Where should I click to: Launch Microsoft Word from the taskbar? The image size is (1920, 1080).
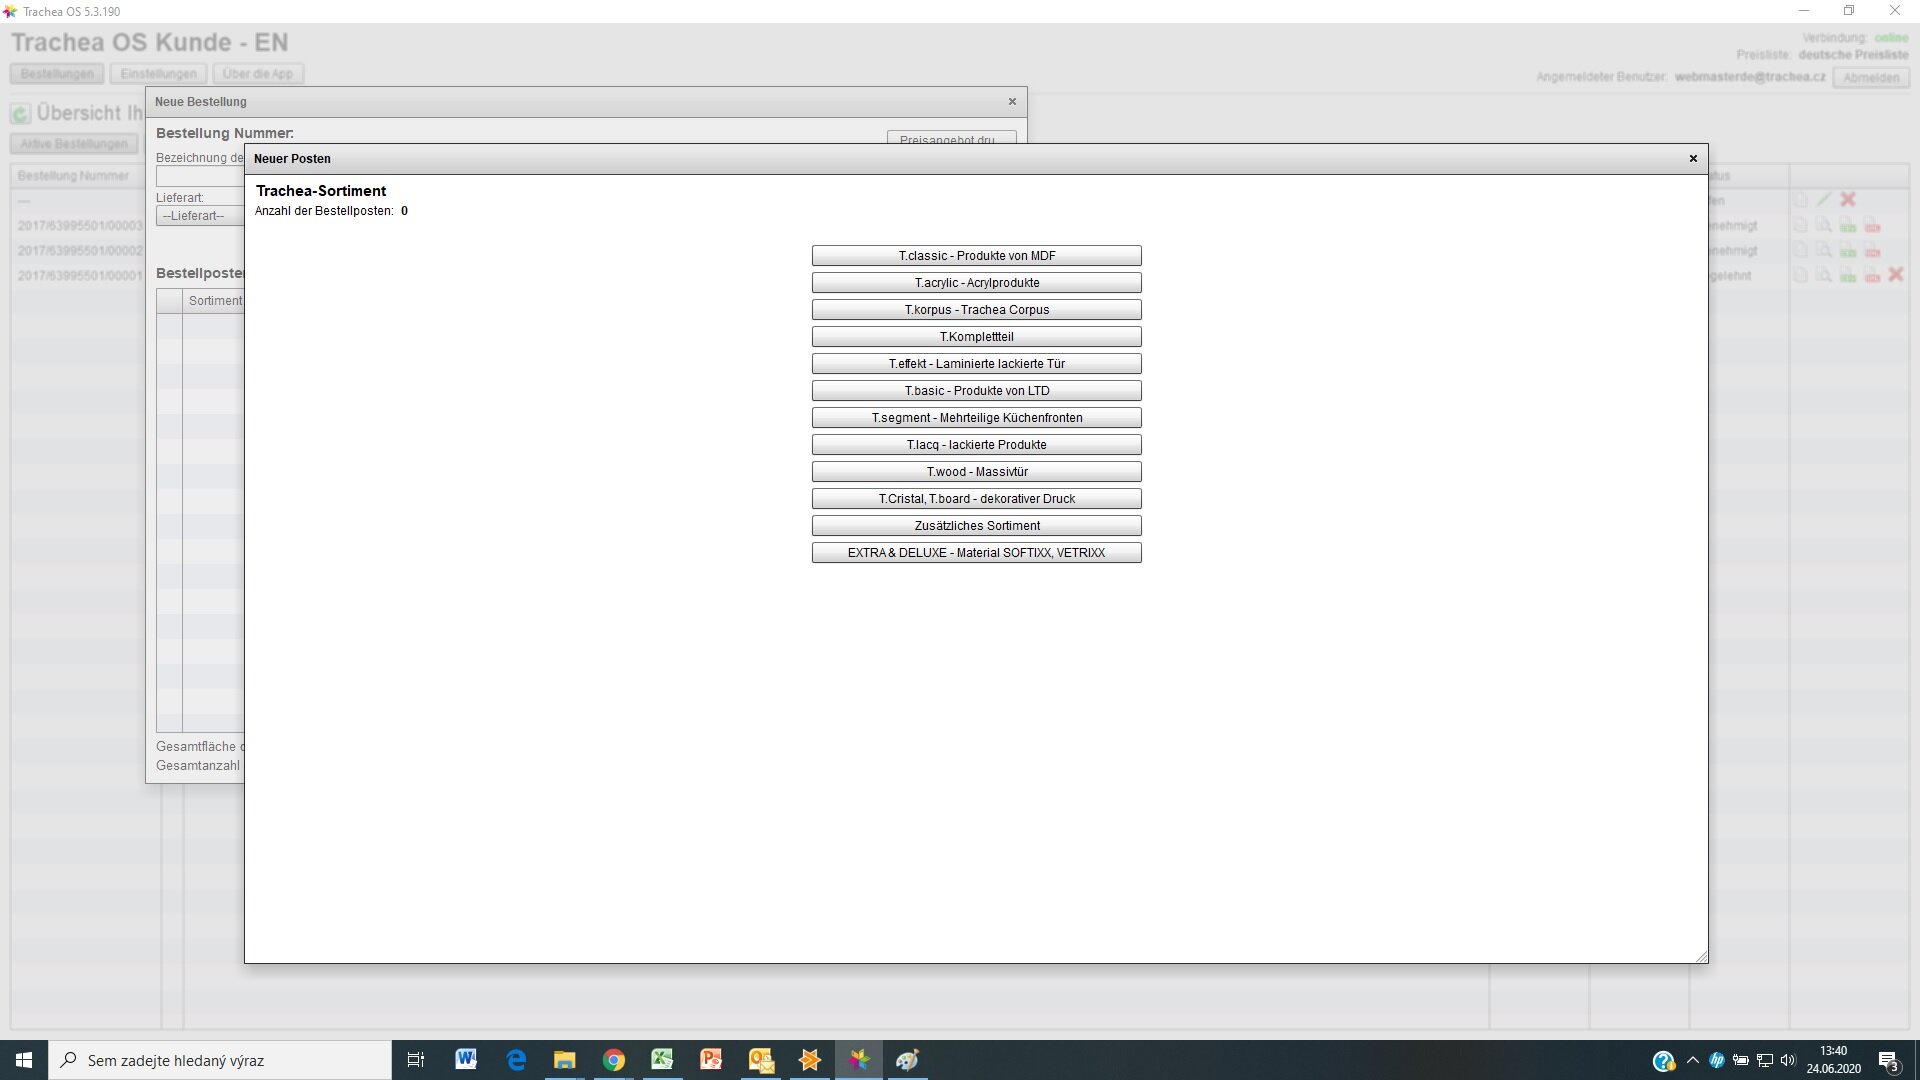(x=466, y=1060)
